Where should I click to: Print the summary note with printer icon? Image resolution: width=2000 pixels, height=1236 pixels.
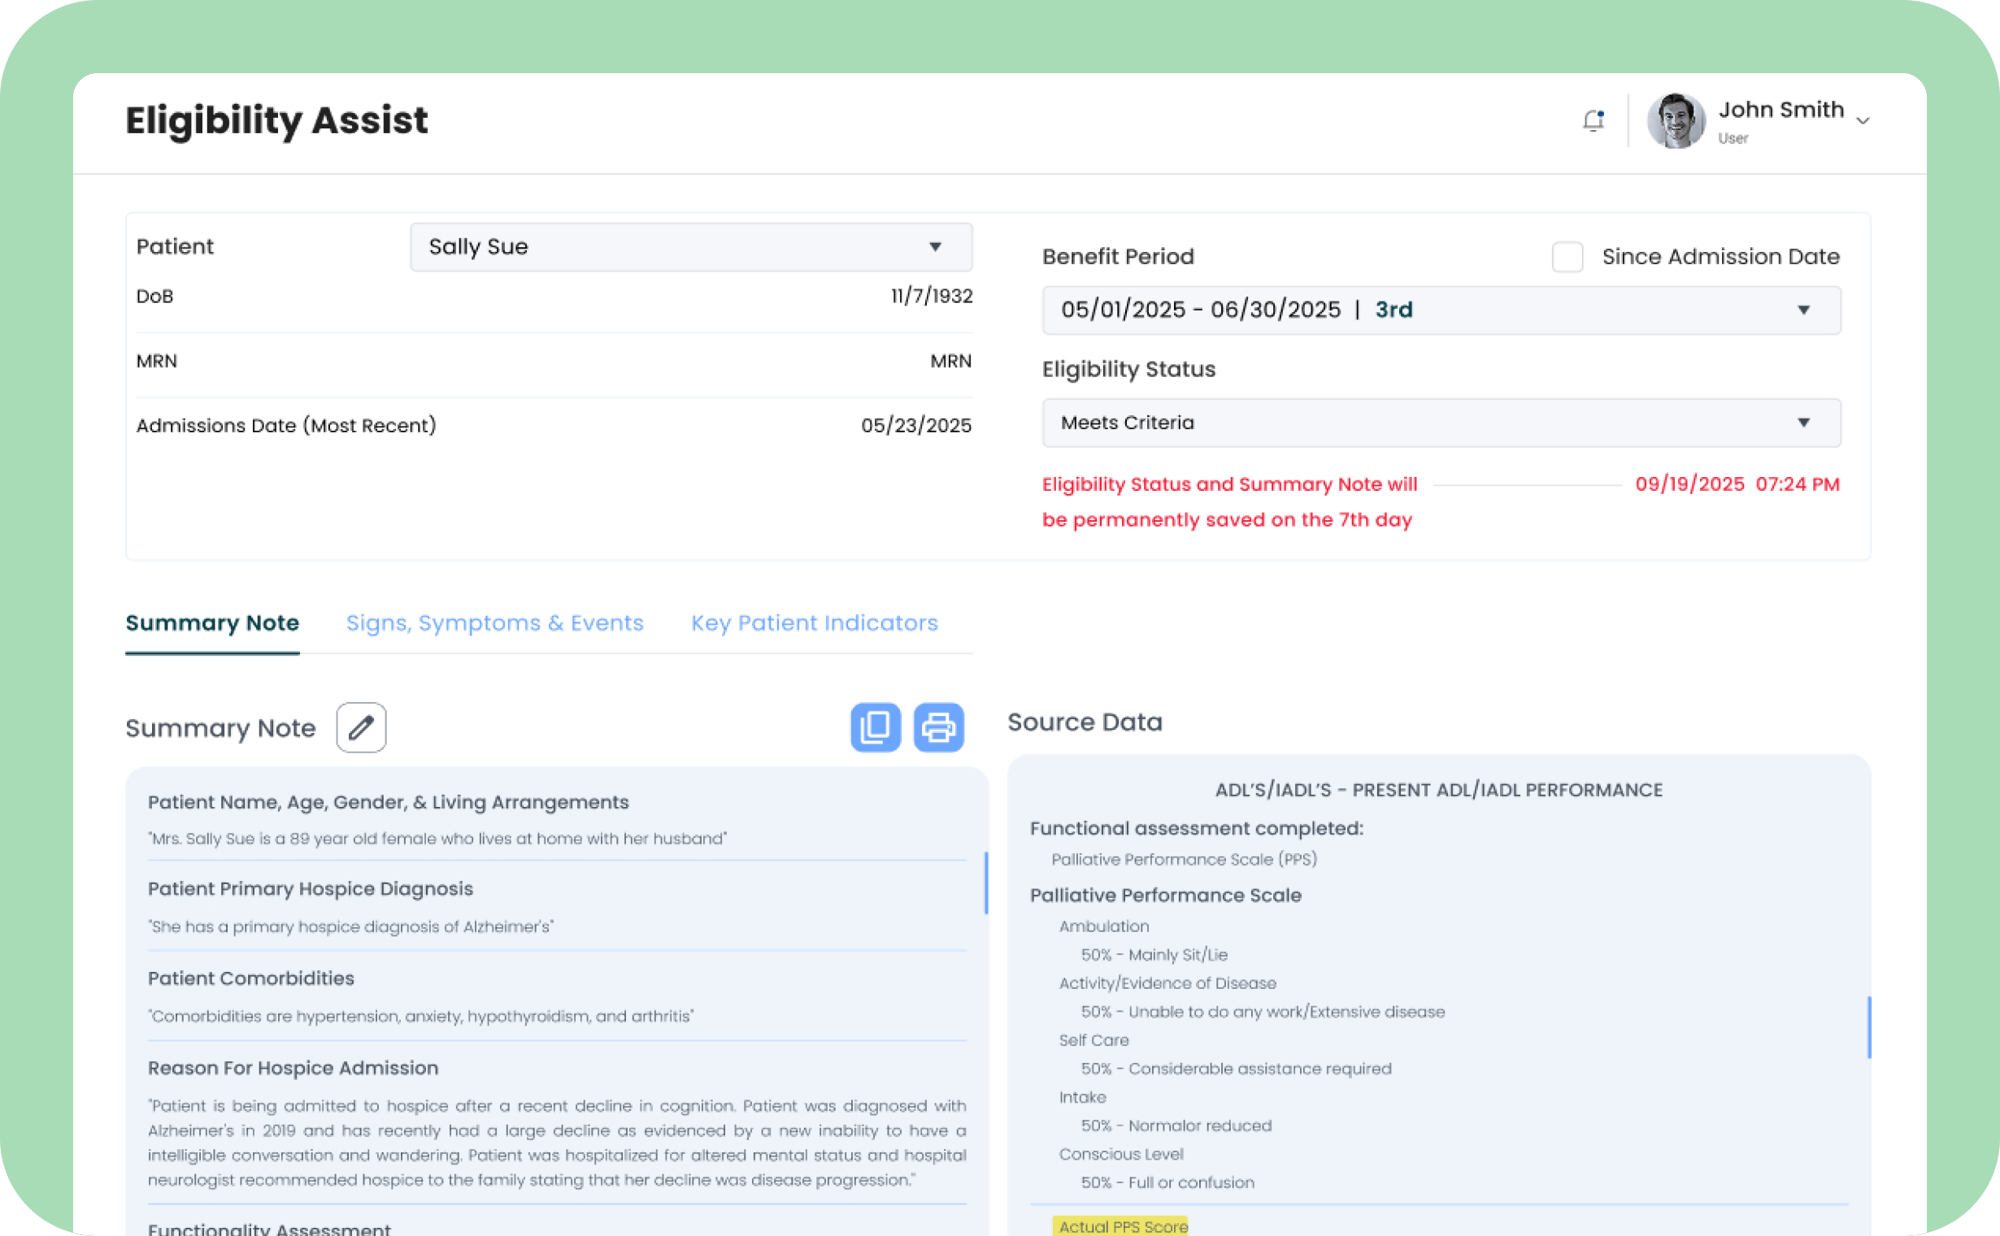(x=938, y=727)
